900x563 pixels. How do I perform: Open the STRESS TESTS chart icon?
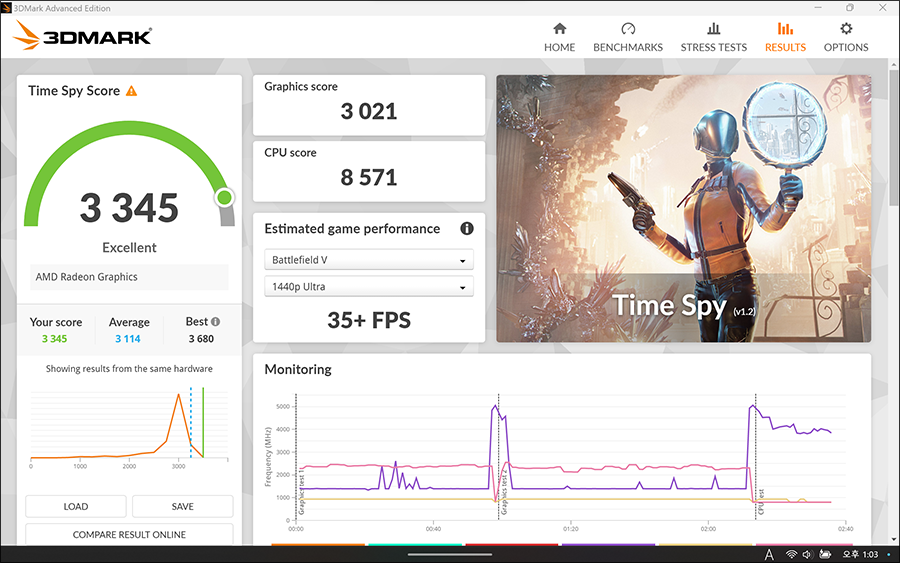[713, 29]
